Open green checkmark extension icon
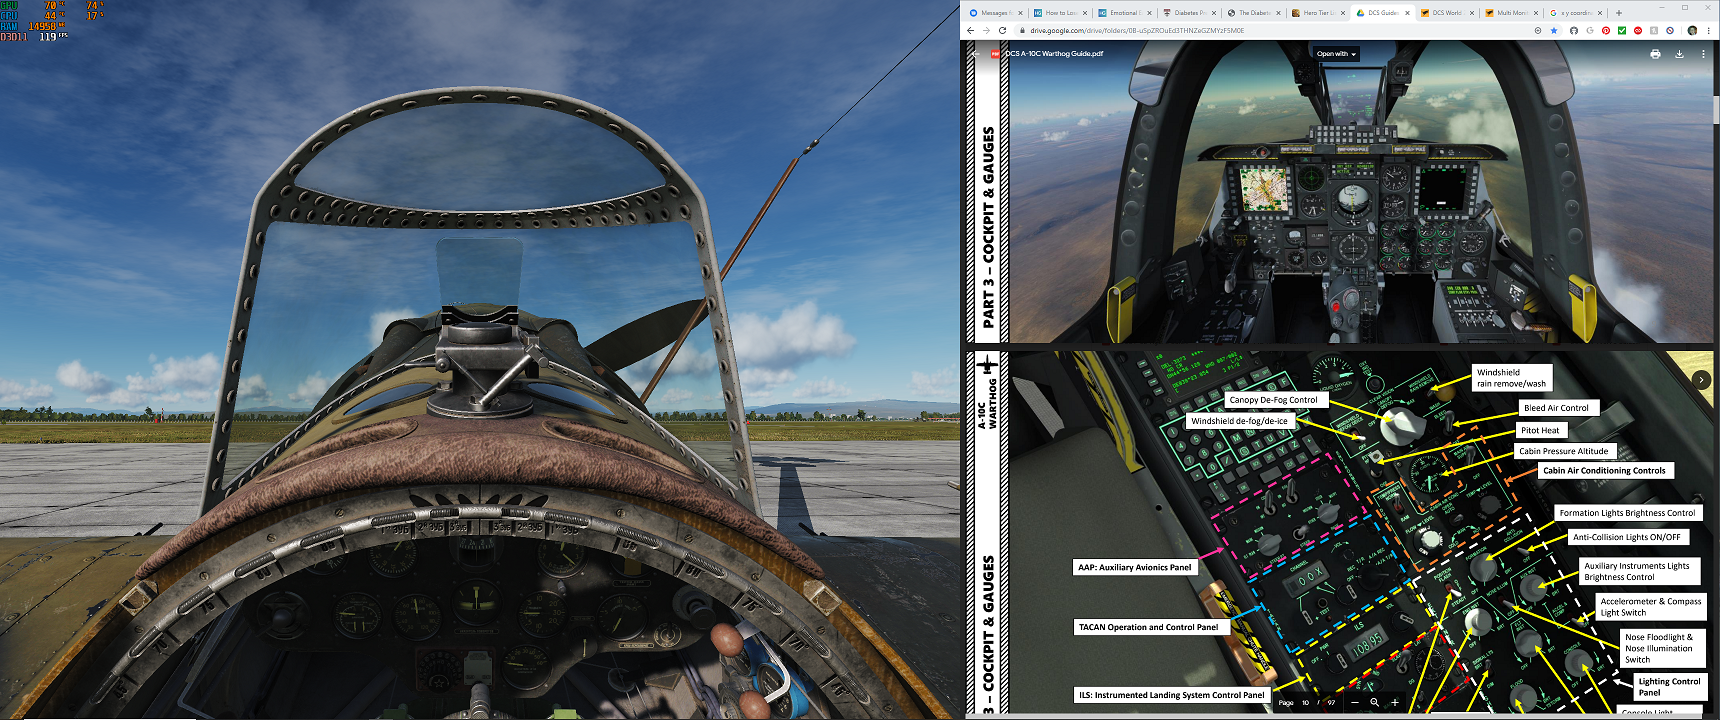 (1622, 30)
